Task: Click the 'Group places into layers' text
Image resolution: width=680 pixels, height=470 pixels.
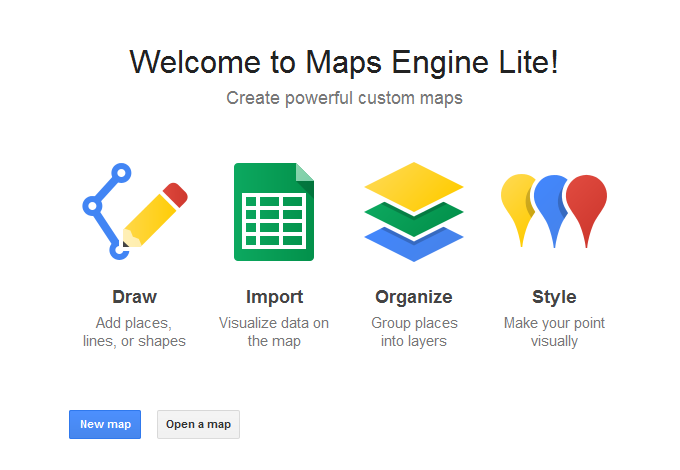Action: coord(413,332)
